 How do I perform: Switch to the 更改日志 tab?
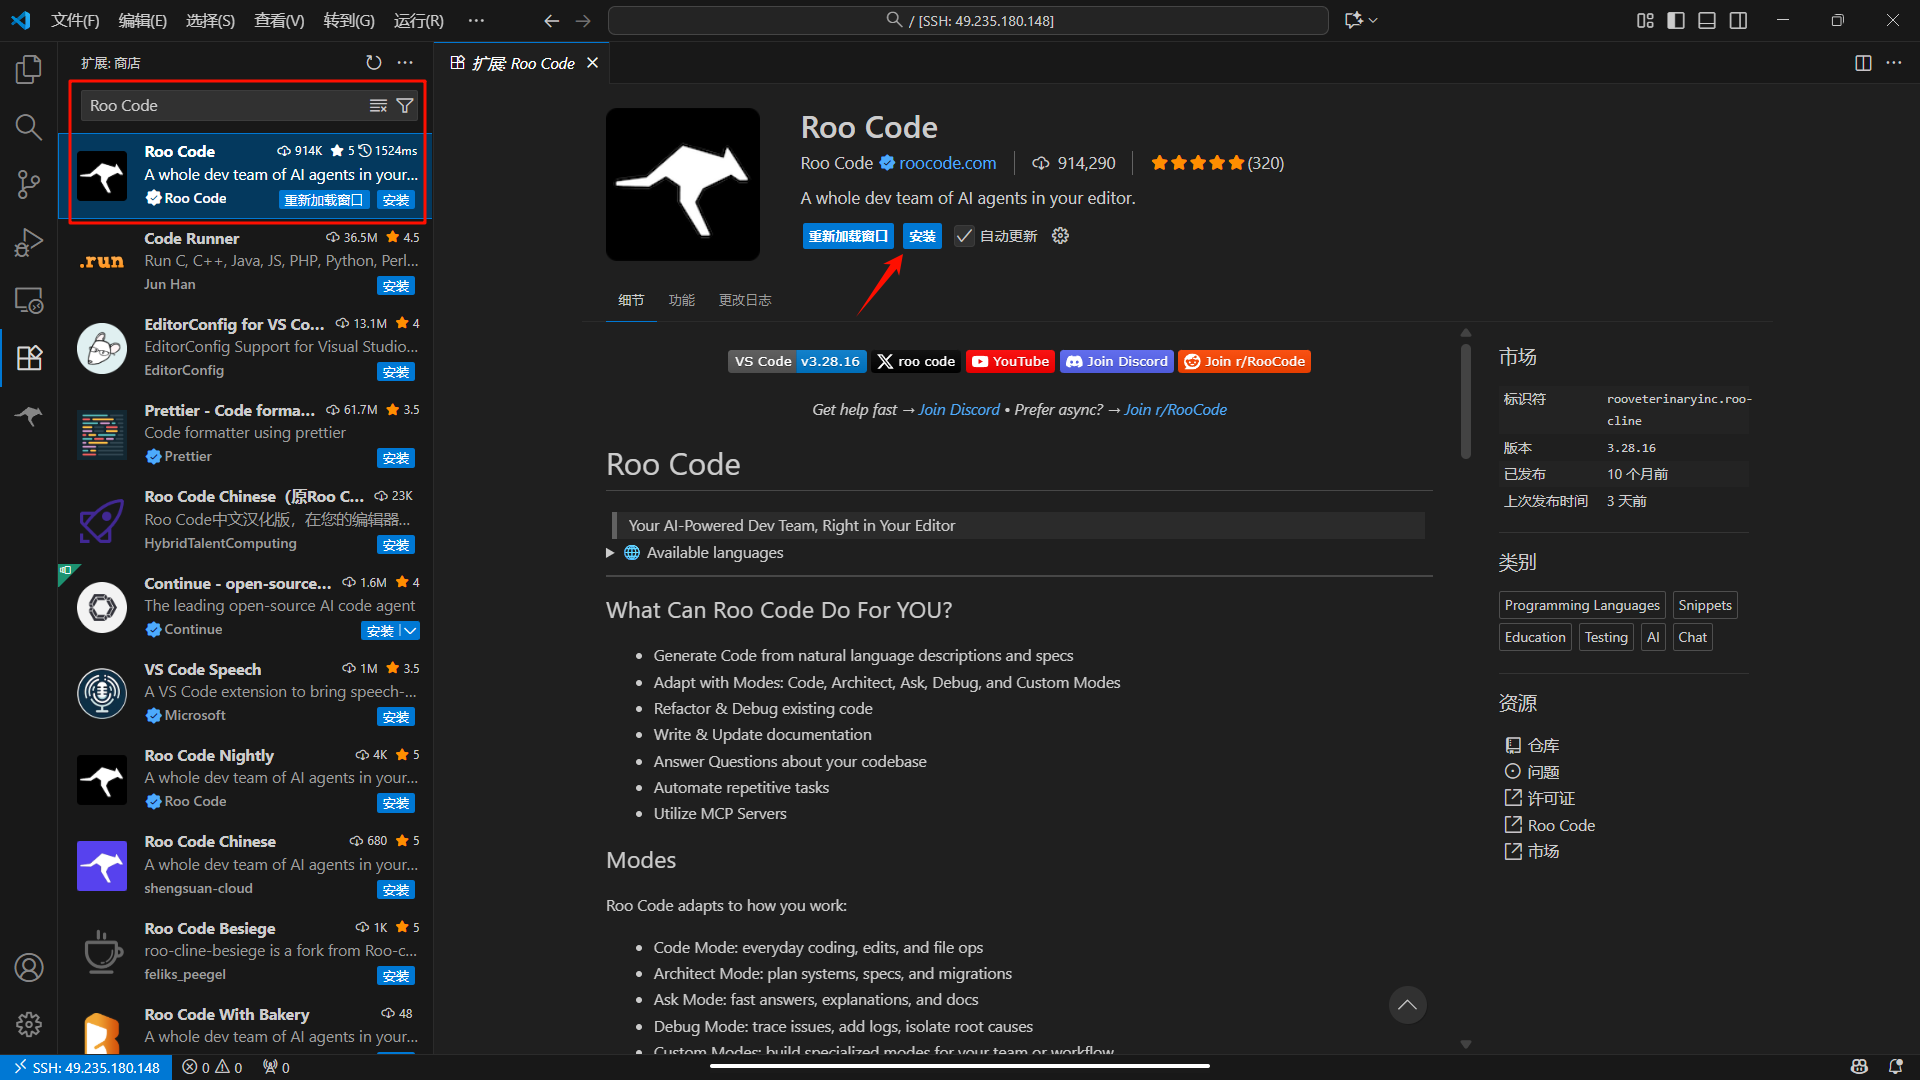(744, 300)
